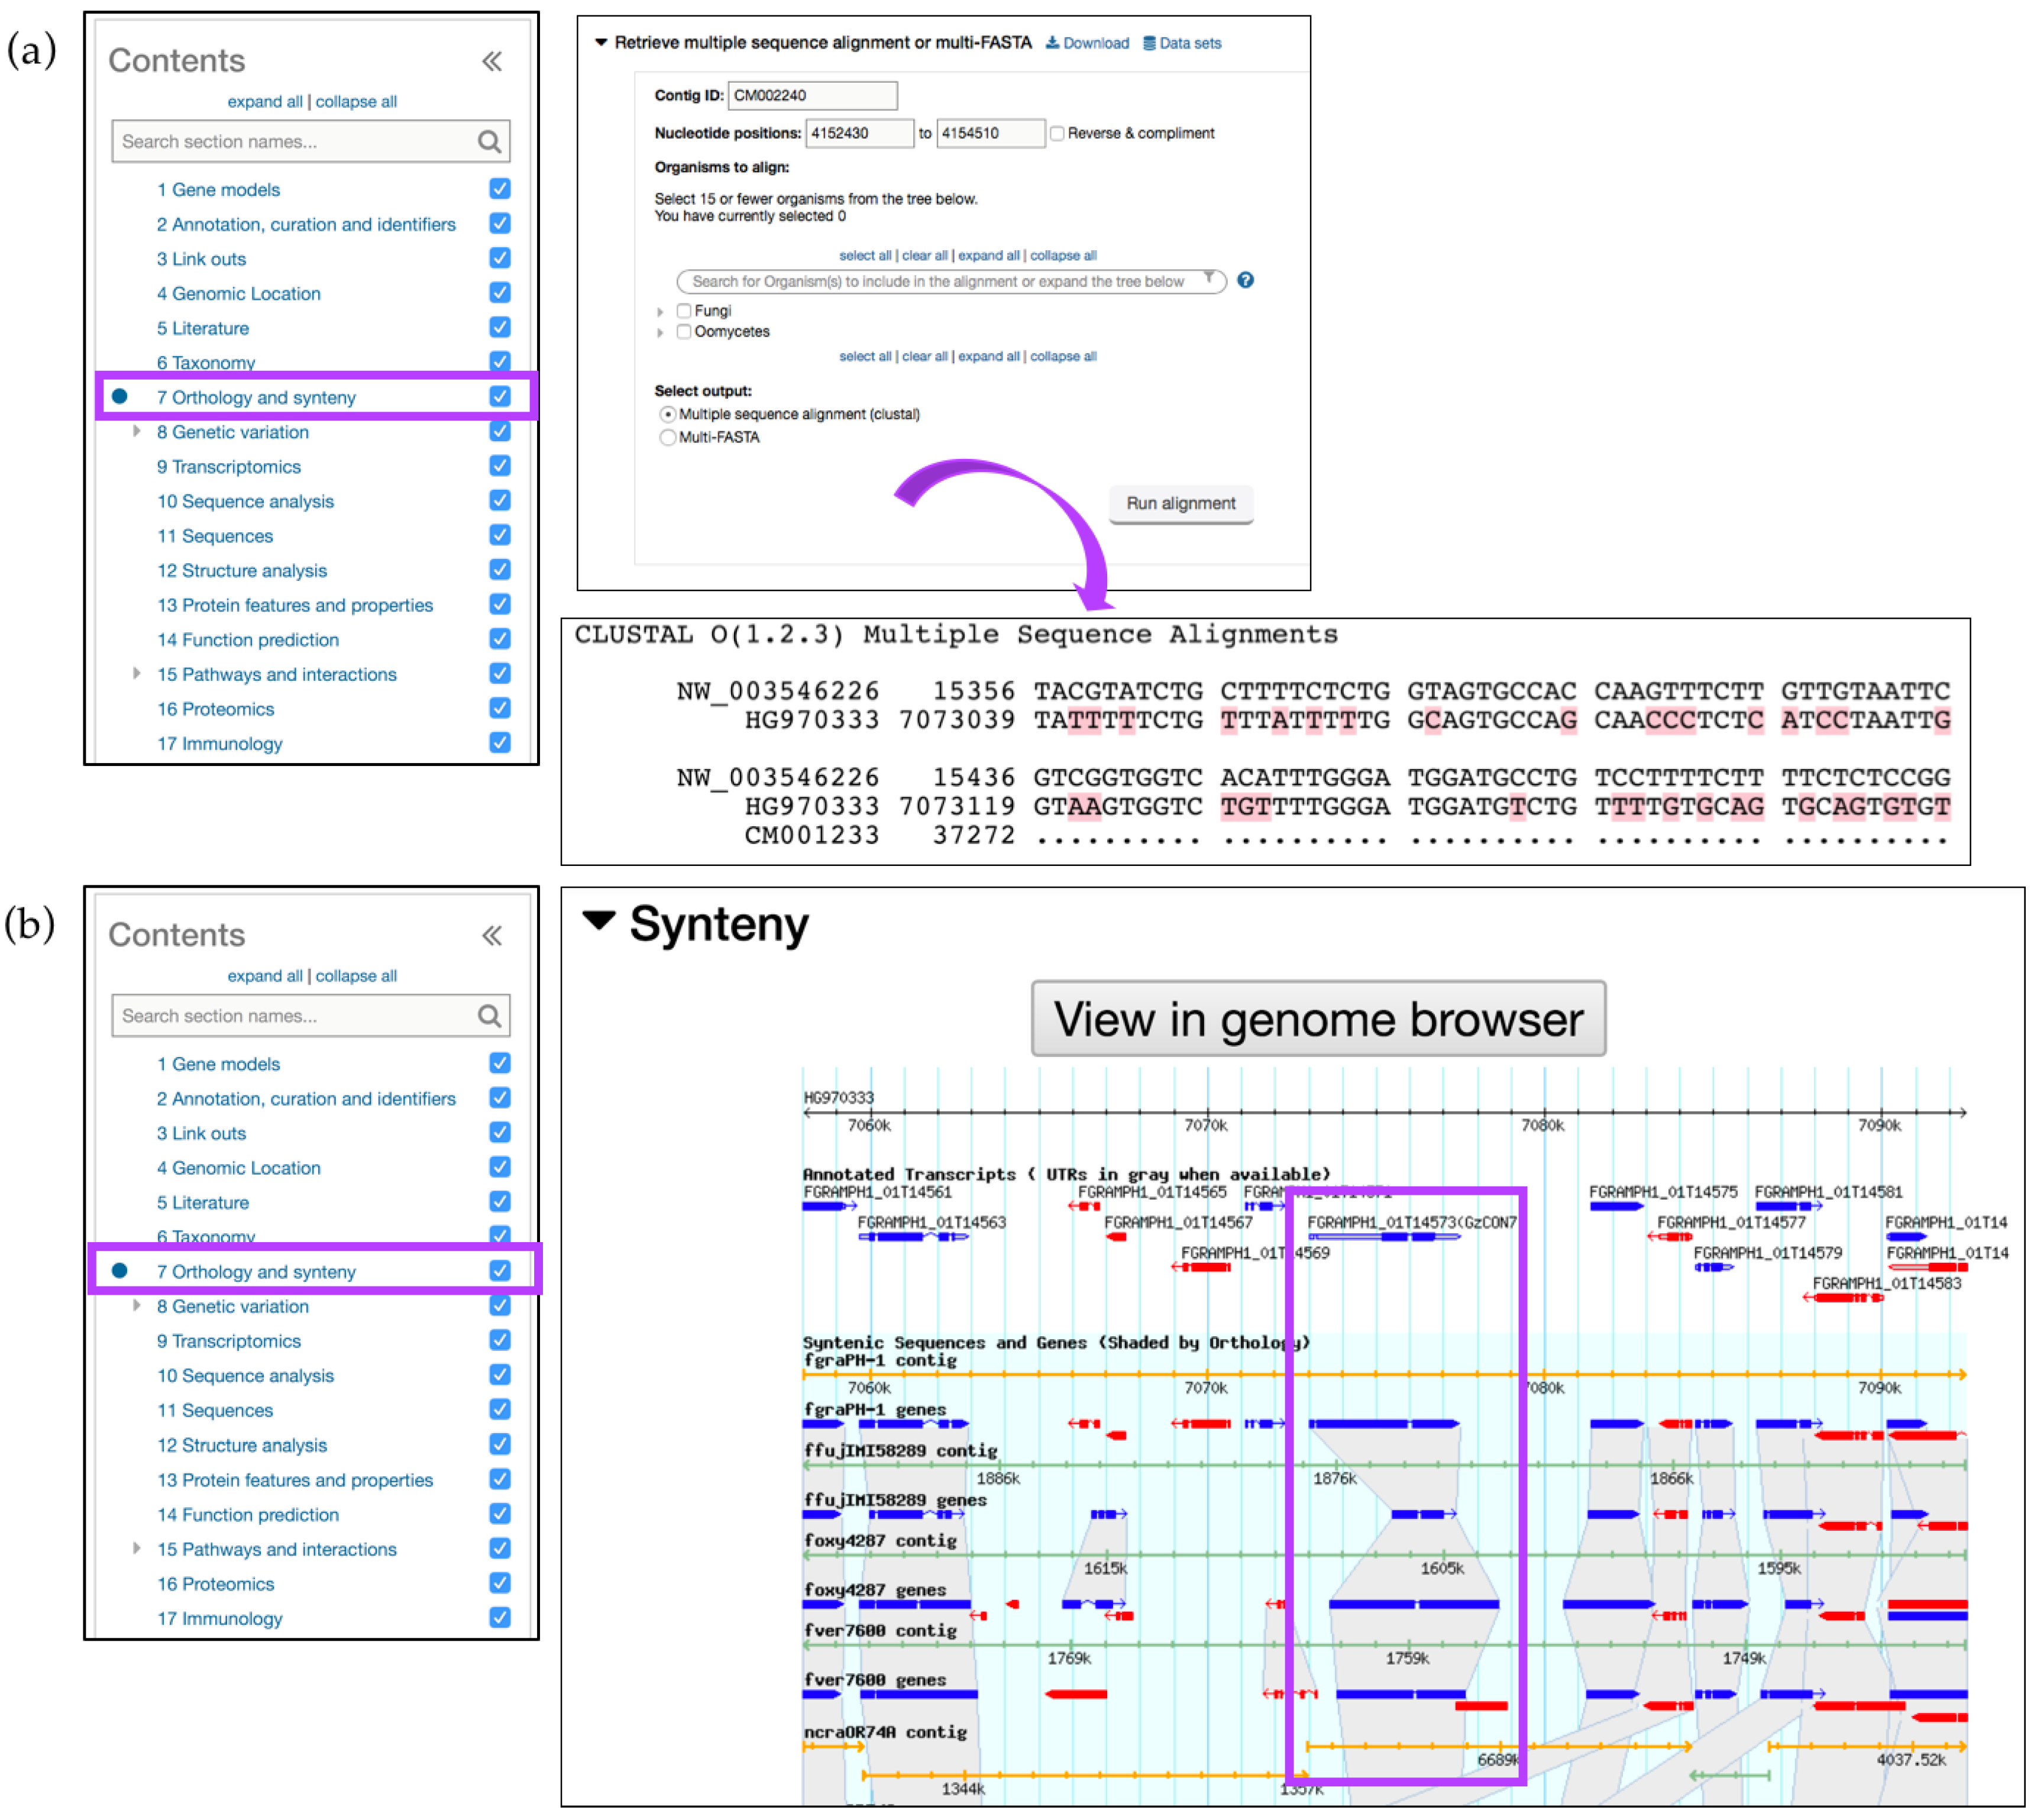Expand 15 Pathways and interactions in upper Contents
The width and height of the screenshot is (2034, 1820).
137,673
